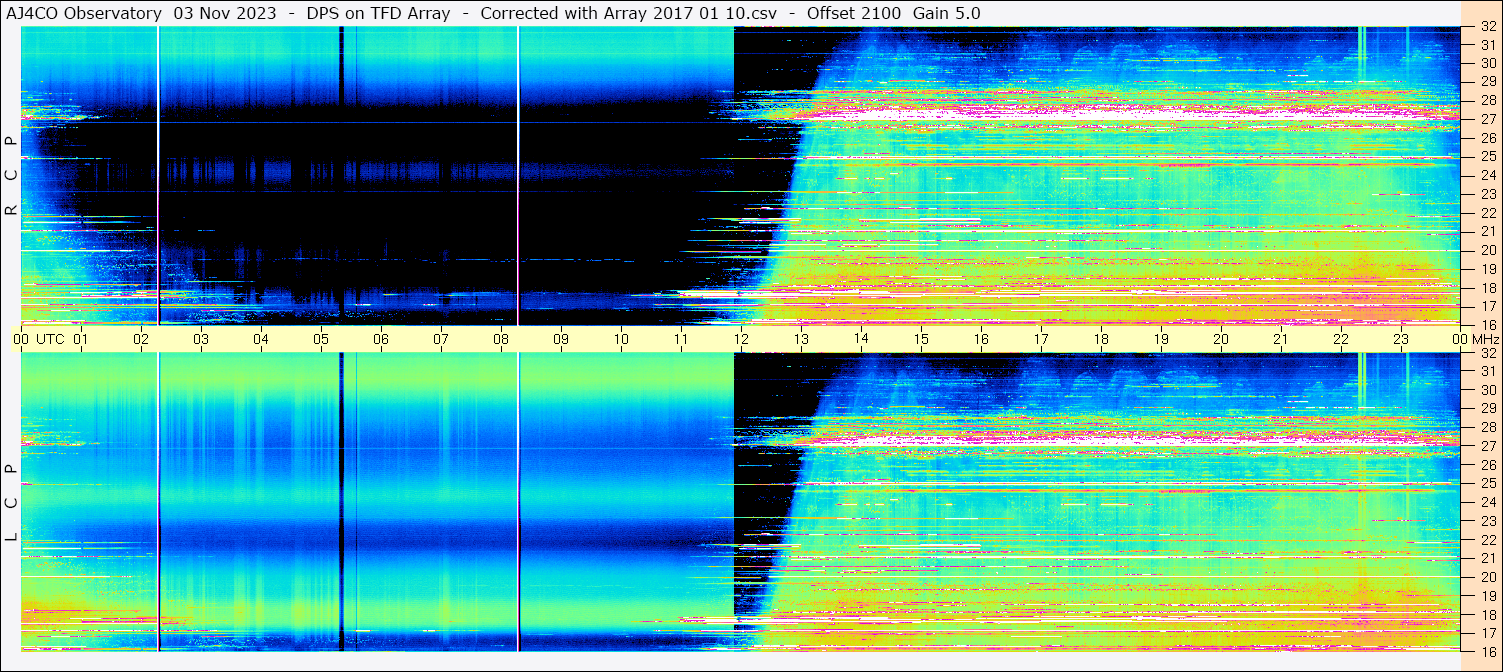Click the 01 hour tick label

(81, 339)
